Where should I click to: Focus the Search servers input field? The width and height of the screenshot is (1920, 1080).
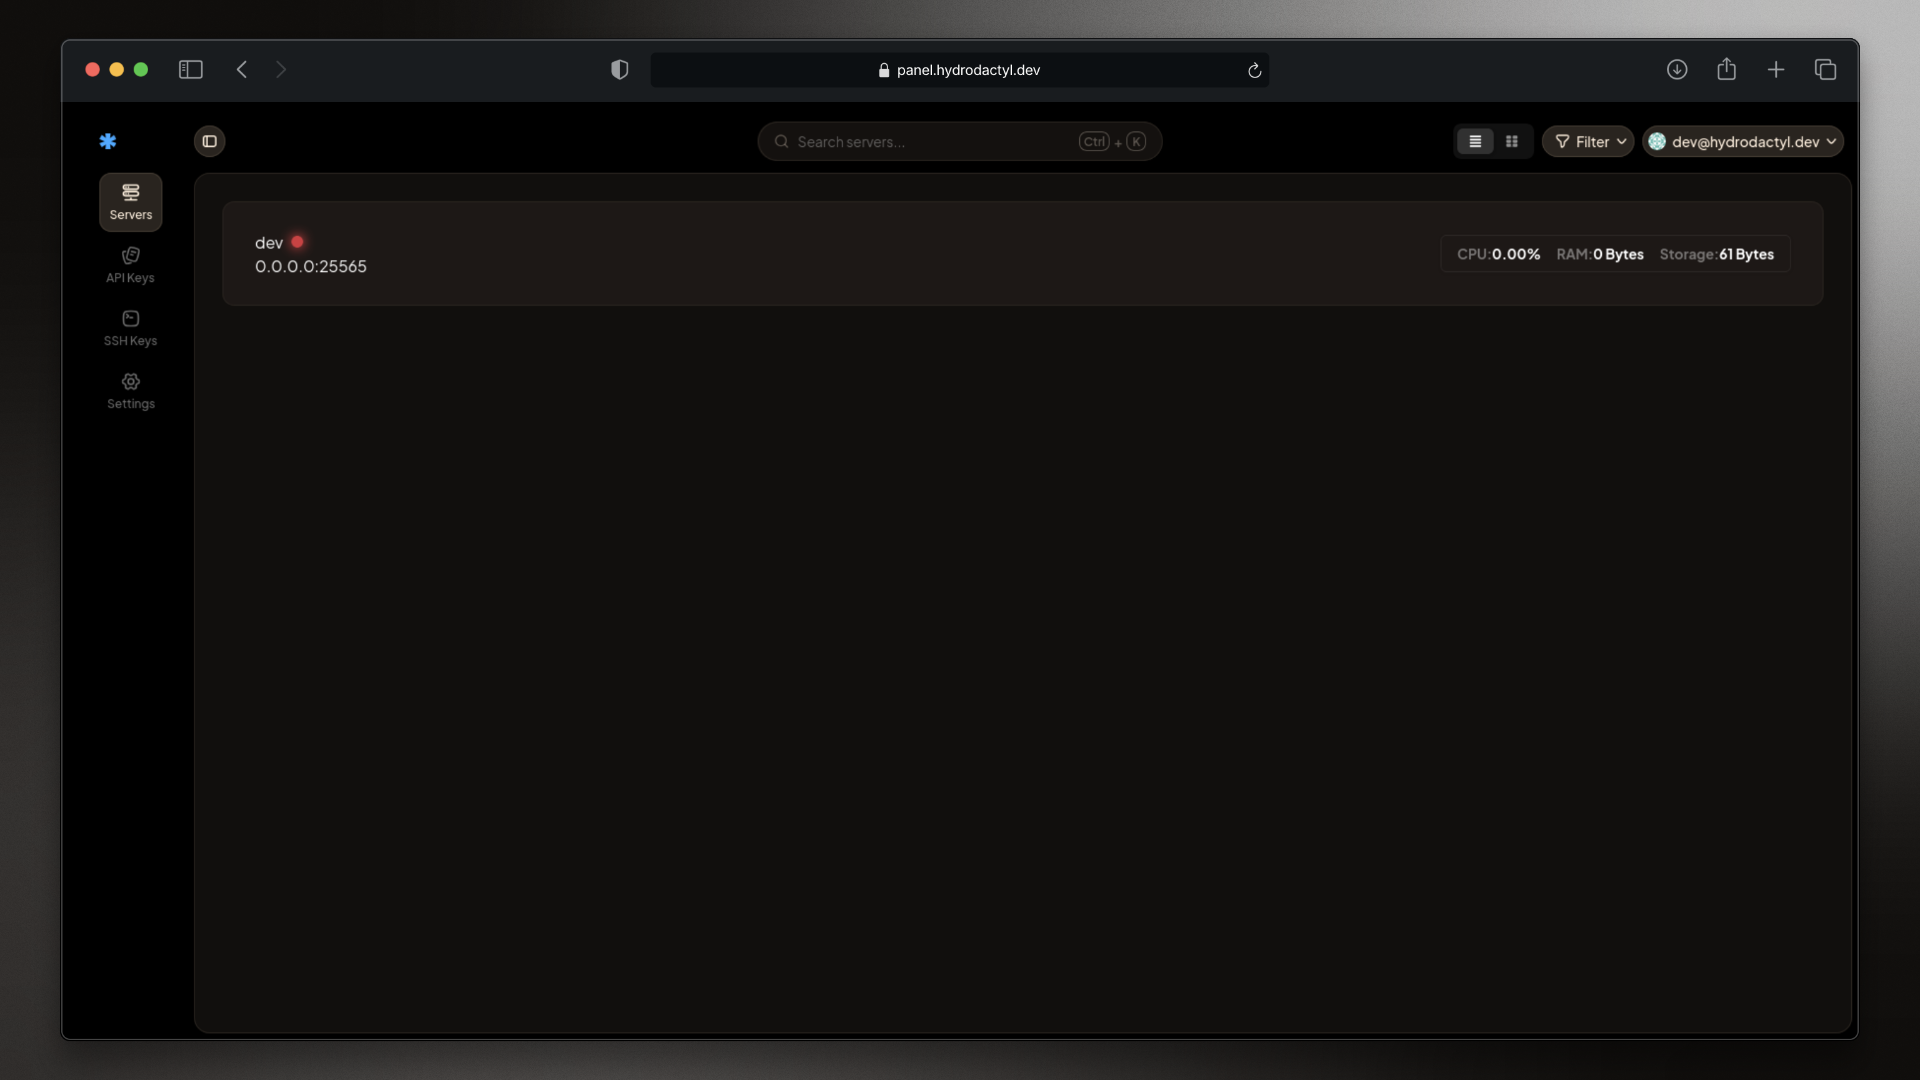coord(960,141)
